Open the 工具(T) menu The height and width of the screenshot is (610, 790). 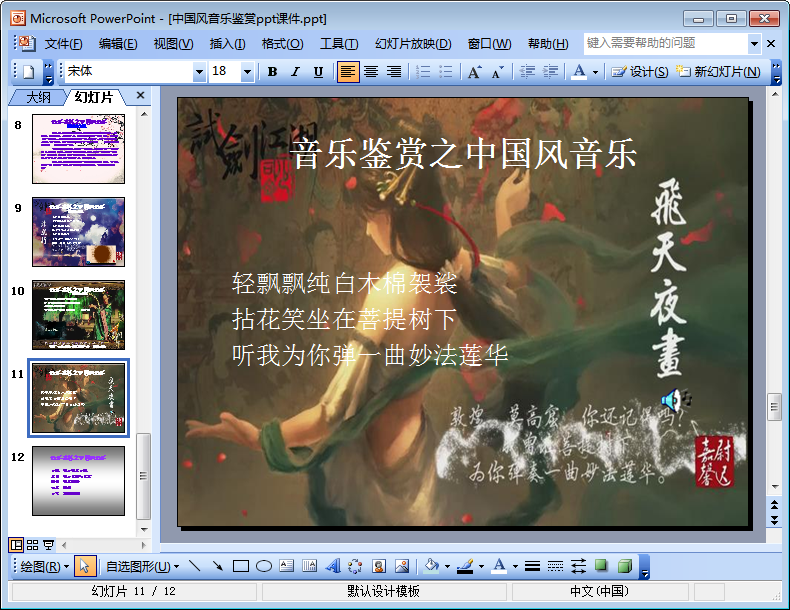click(x=339, y=44)
